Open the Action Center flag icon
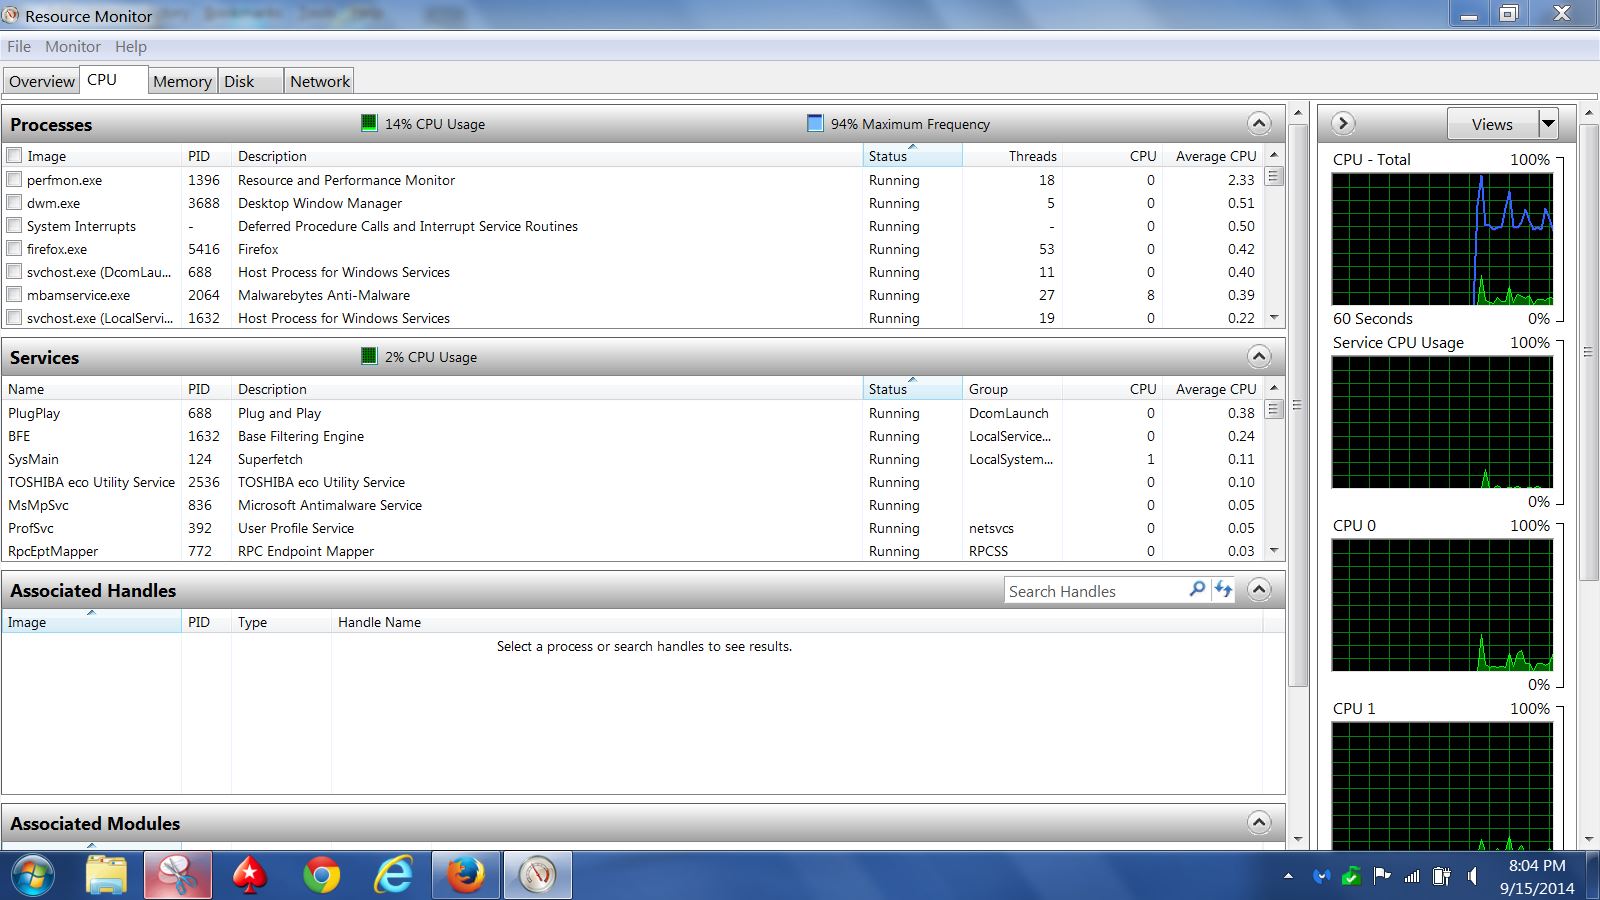The height and width of the screenshot is (900, 1600). pos(1382,876)
